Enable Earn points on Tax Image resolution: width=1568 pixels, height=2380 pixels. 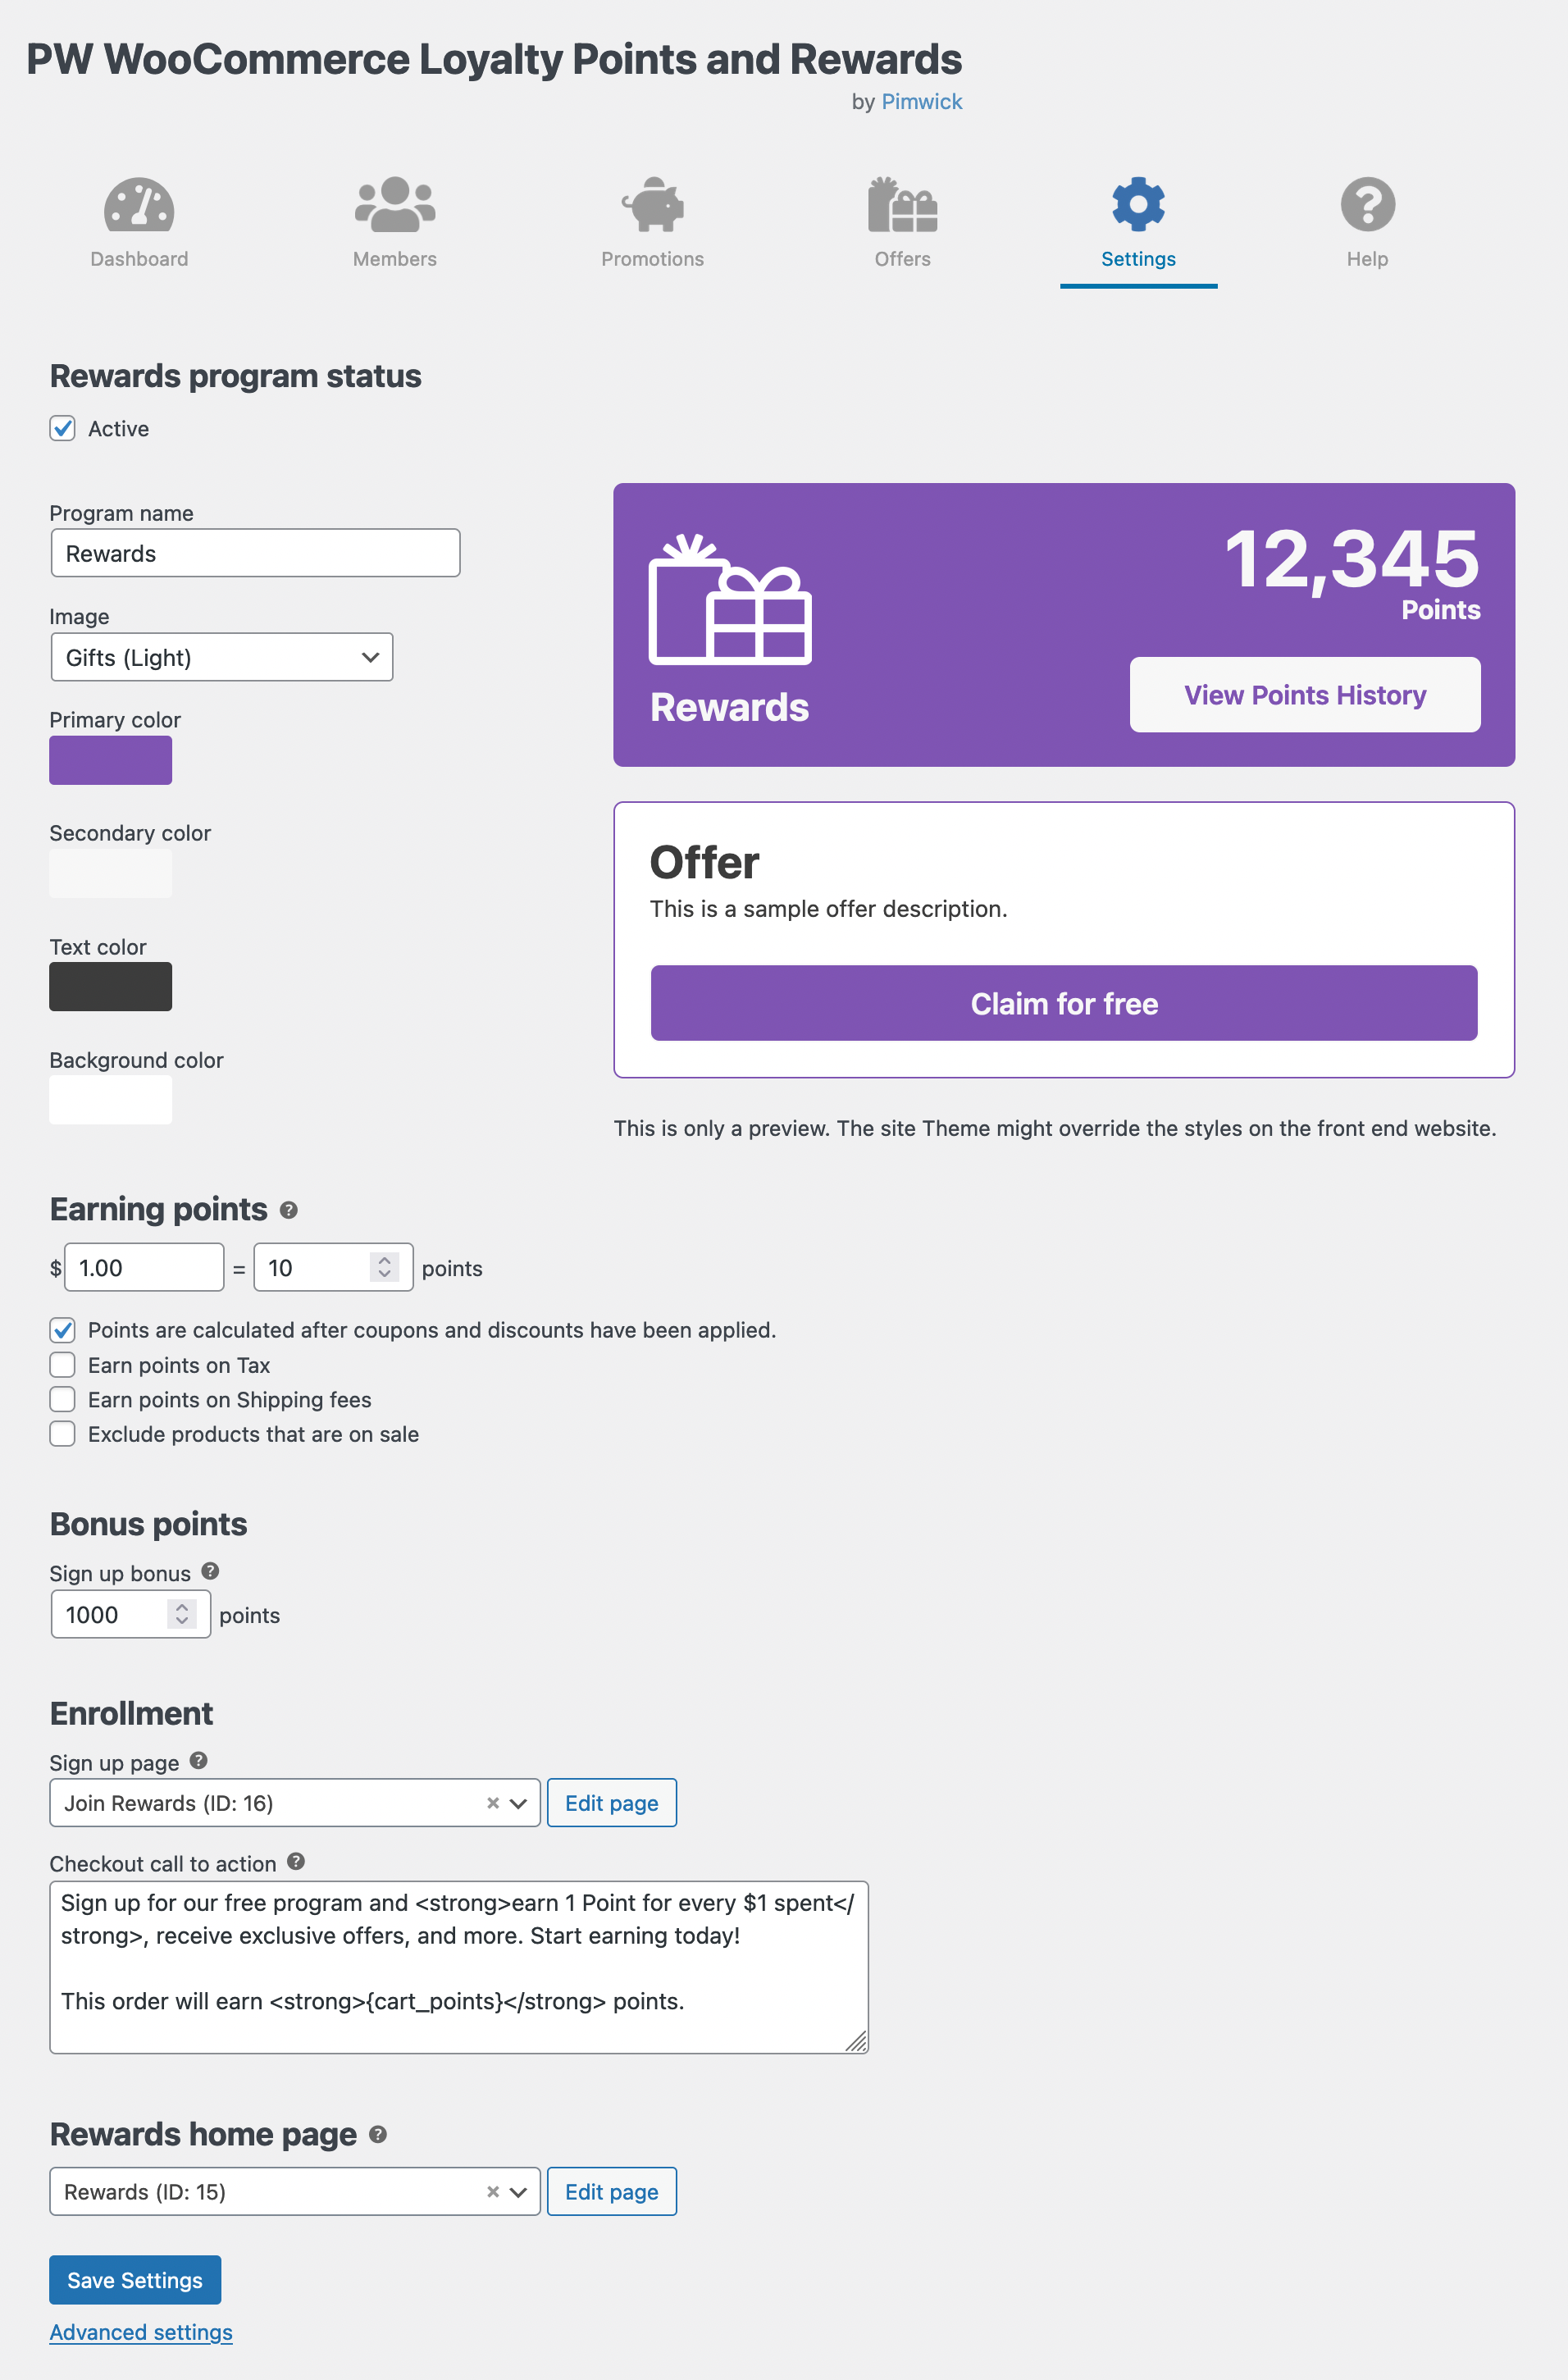(x=63, y=1365)
